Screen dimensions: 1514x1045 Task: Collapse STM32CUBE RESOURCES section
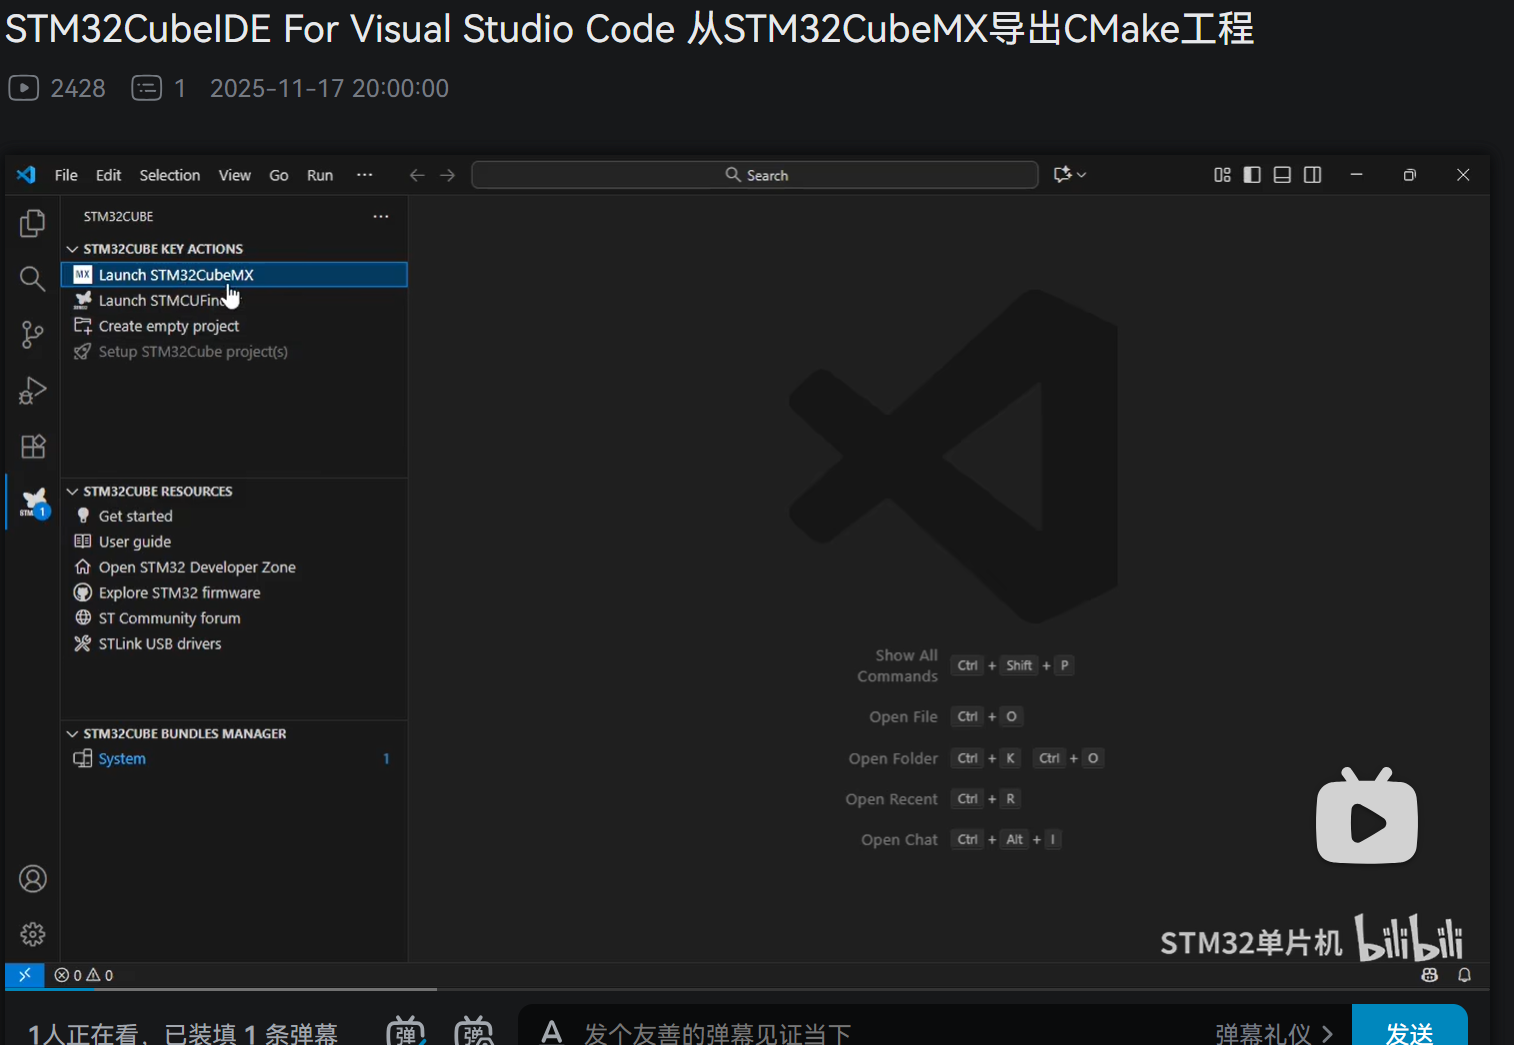coord(234,491)
